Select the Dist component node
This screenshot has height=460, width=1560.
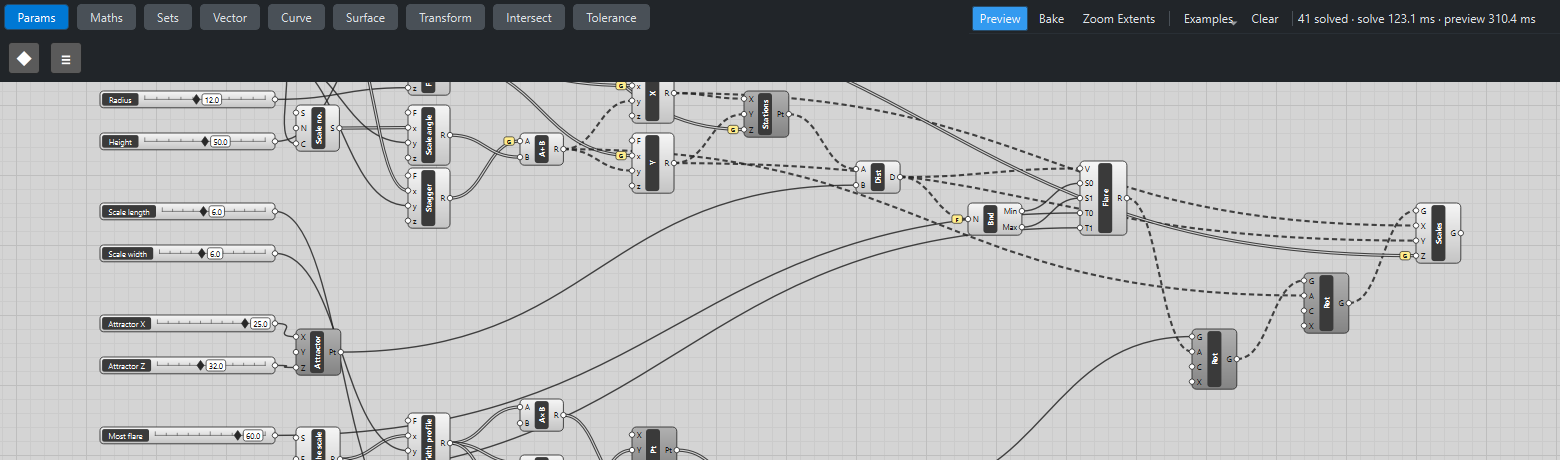(x=878, y=177)
